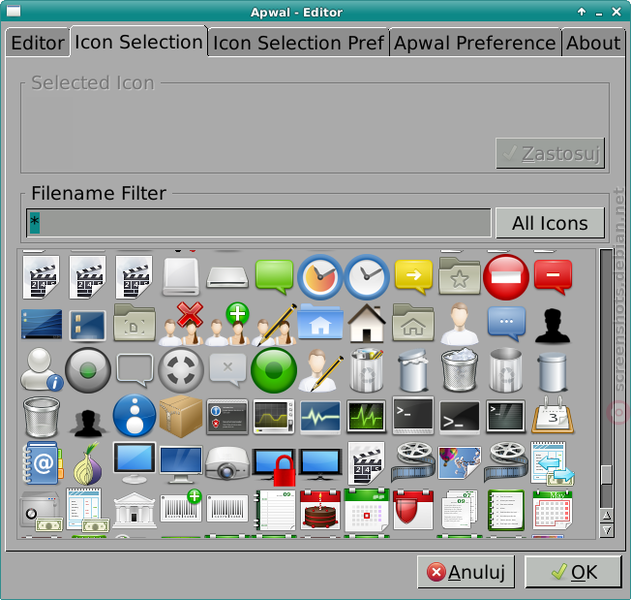The height and width of the screenshot is (600, 631).
Task: Choose the red minus speech bubble icon
Action: pyautogui.click(x=553, y=277)
